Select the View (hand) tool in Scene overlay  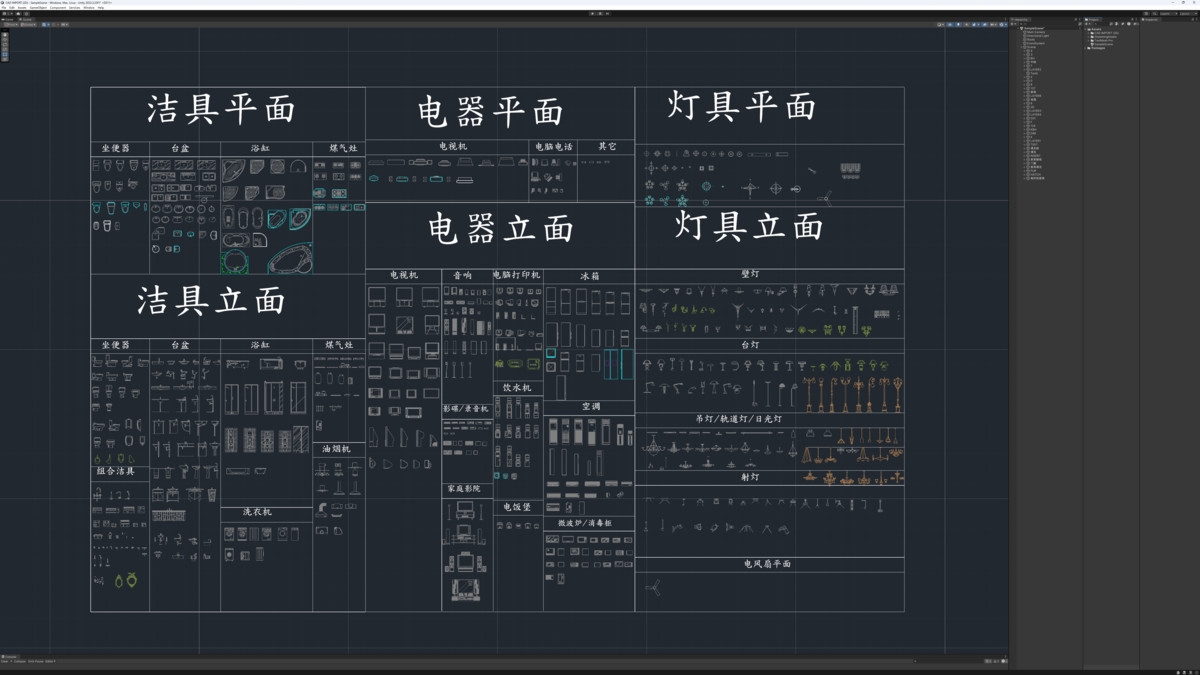[x=5, y=35]
